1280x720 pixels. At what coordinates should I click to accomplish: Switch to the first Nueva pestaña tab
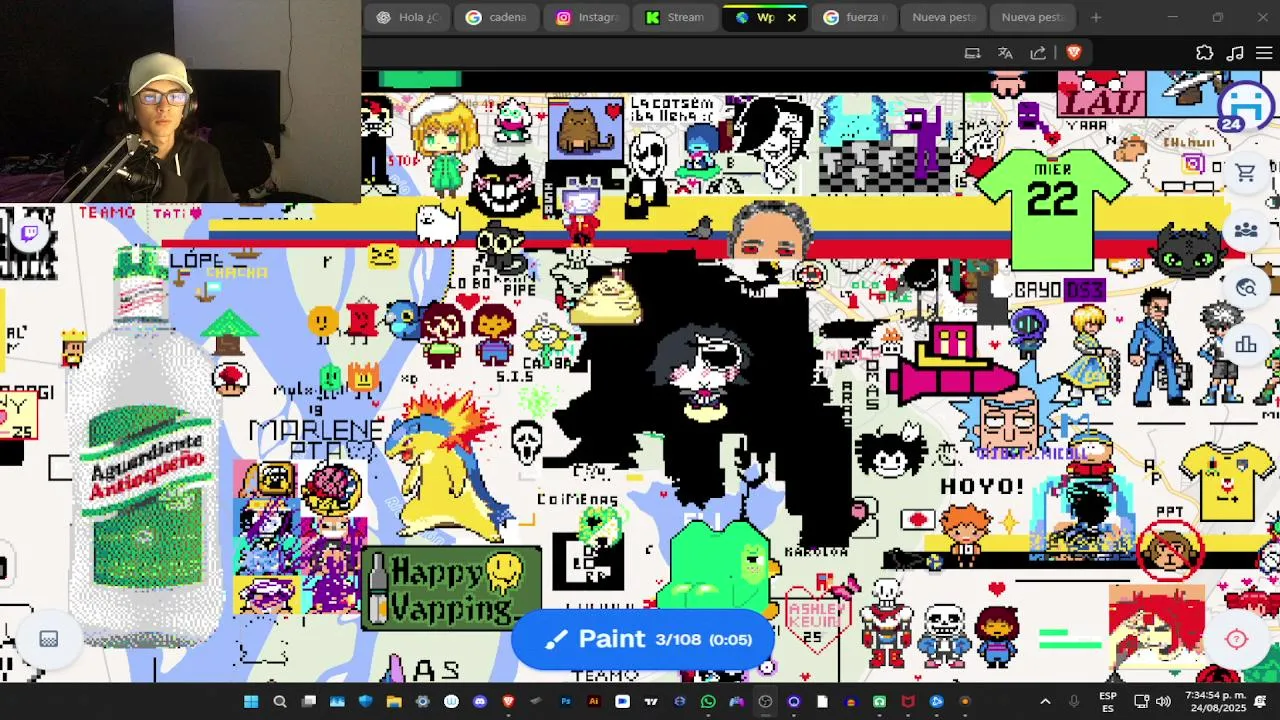pyautogui.click(x=944, y=17)
